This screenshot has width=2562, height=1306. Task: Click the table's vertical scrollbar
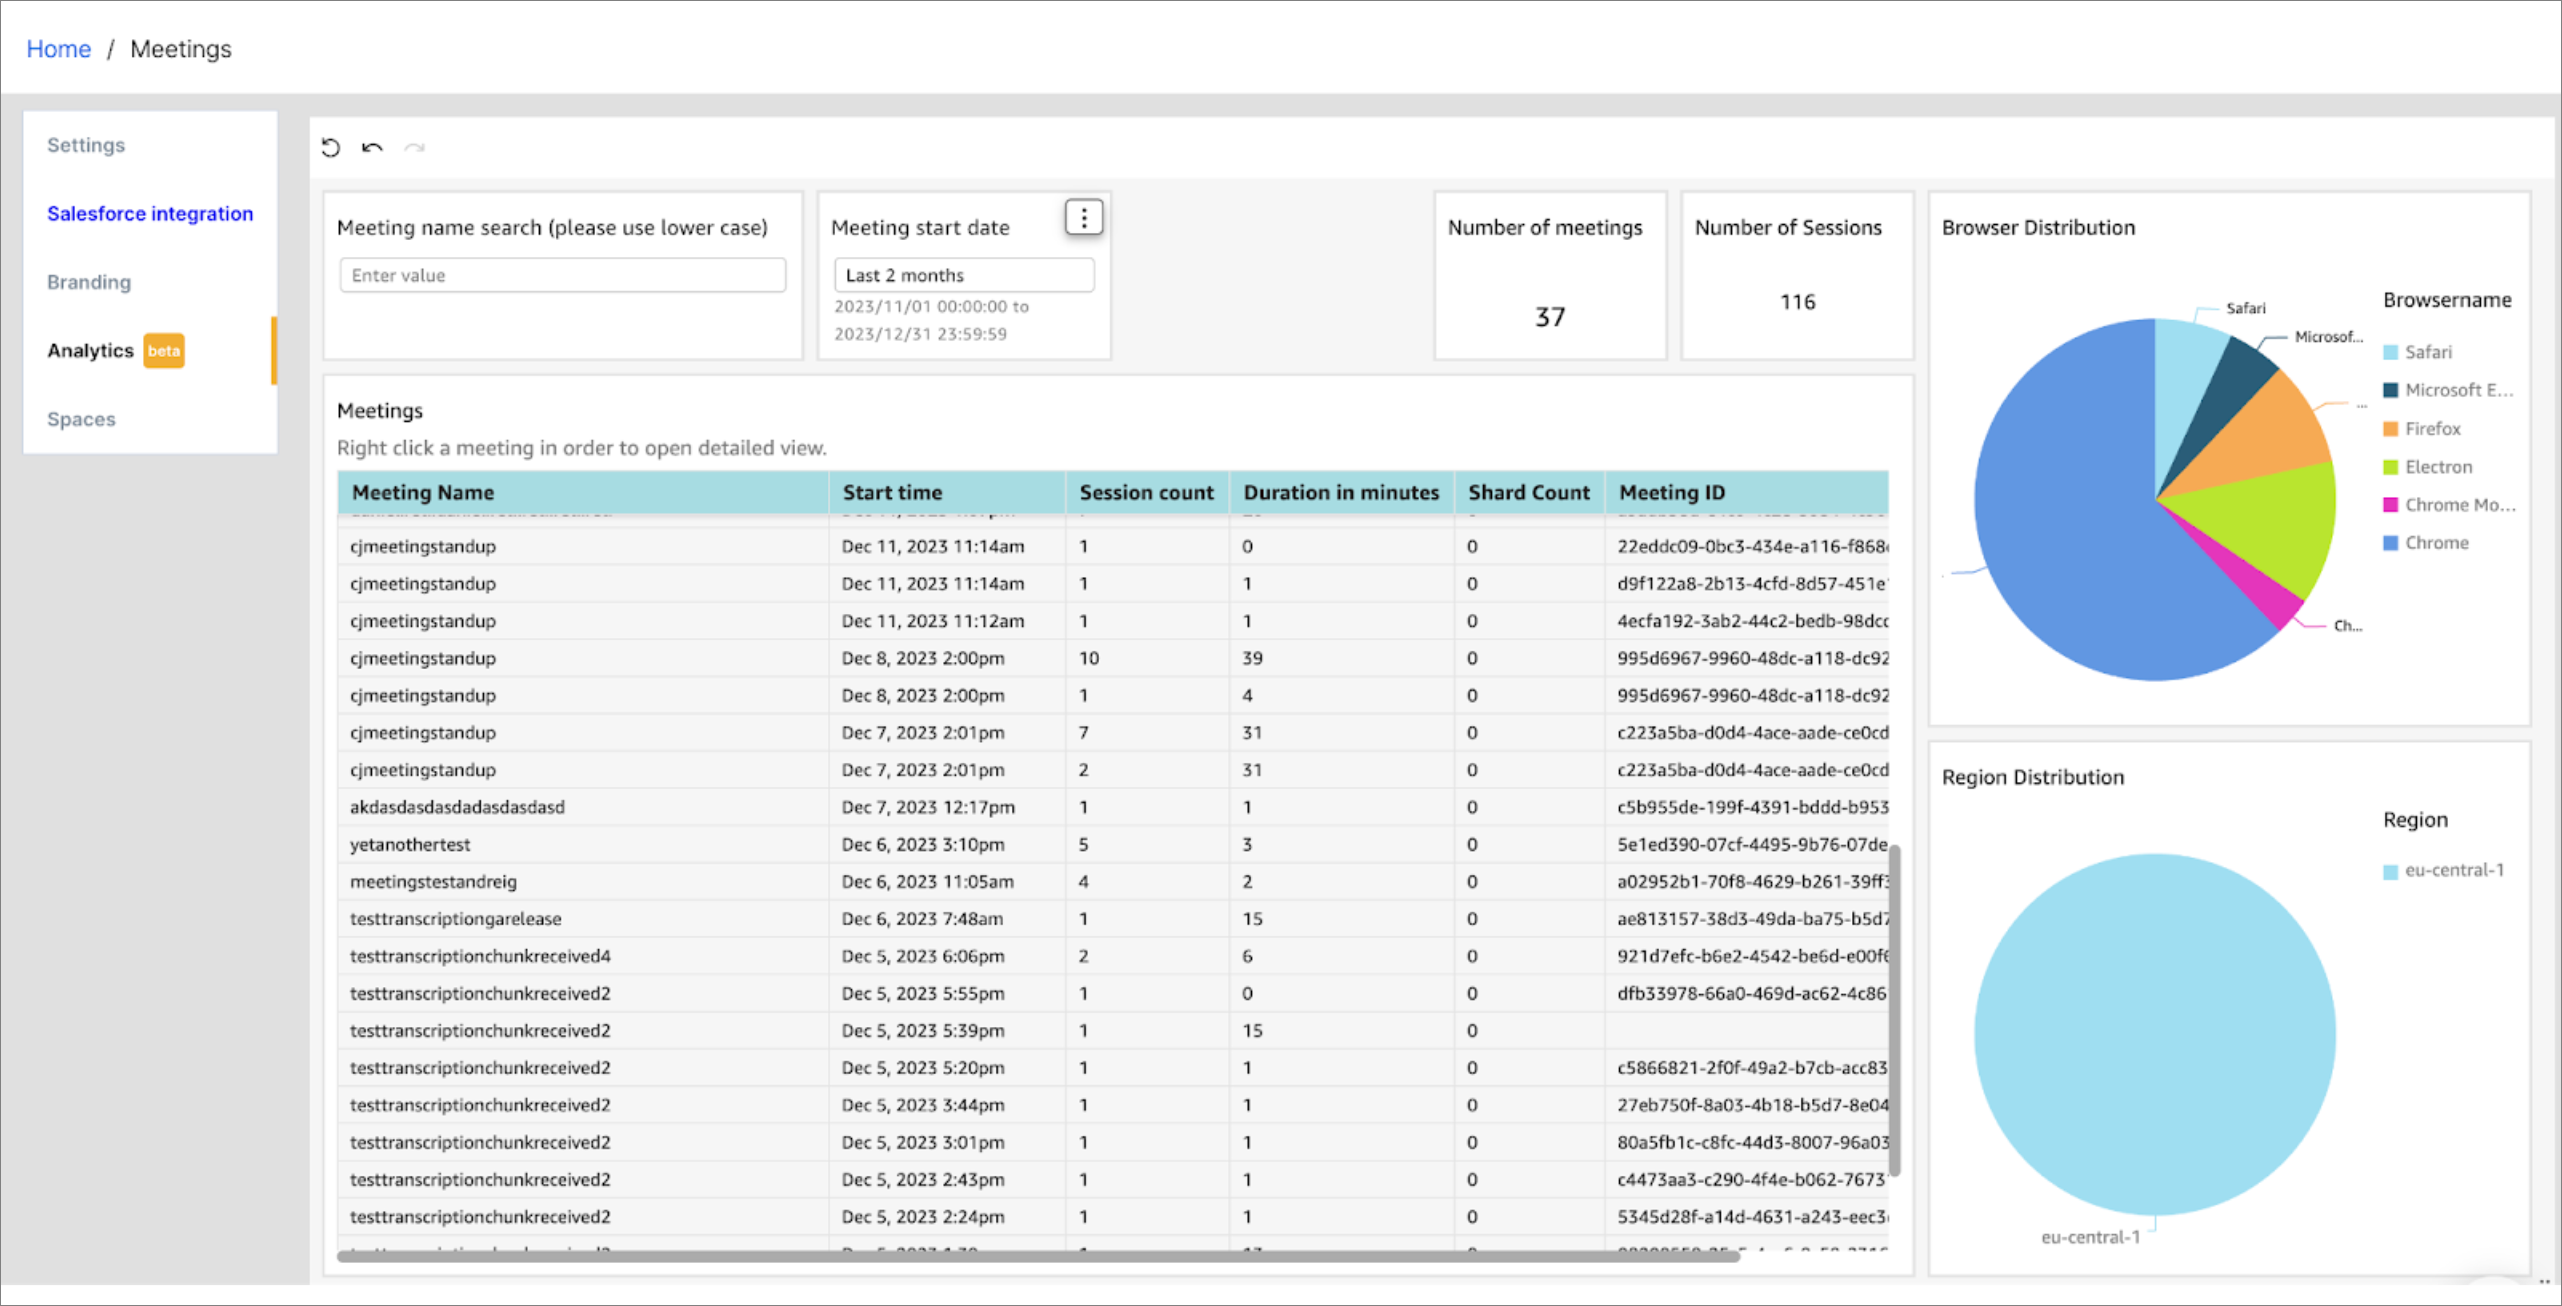point(1894,1010)
